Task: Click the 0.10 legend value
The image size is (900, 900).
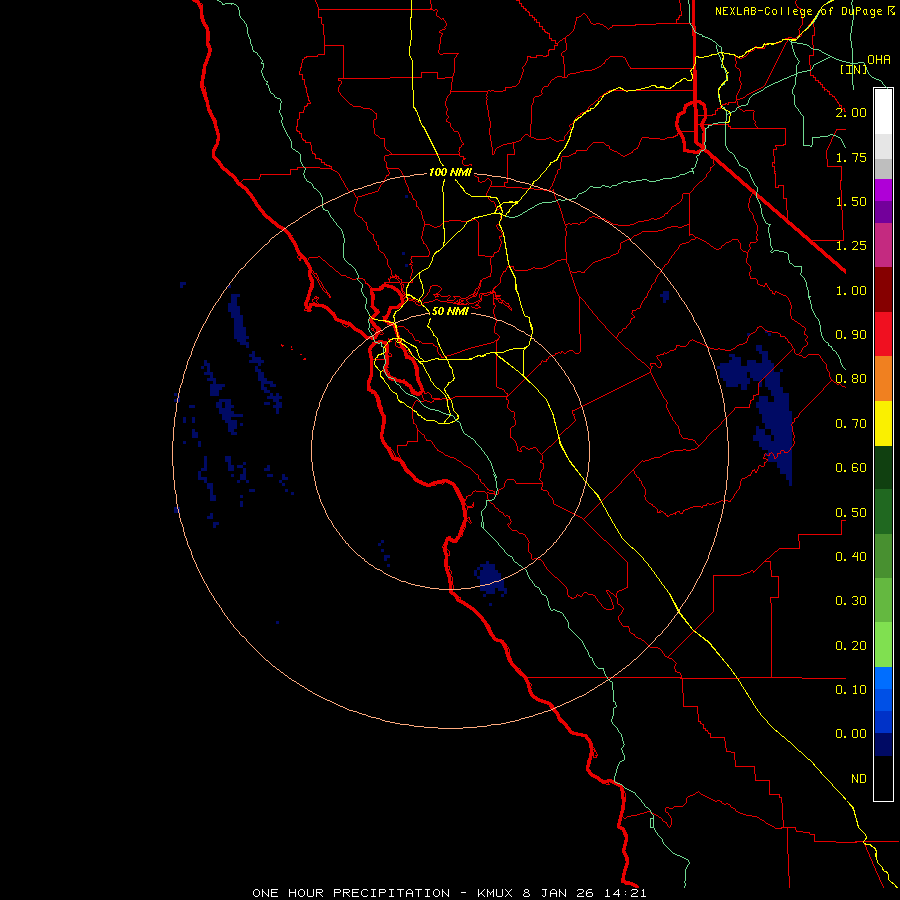Action: tap(851, 689)
